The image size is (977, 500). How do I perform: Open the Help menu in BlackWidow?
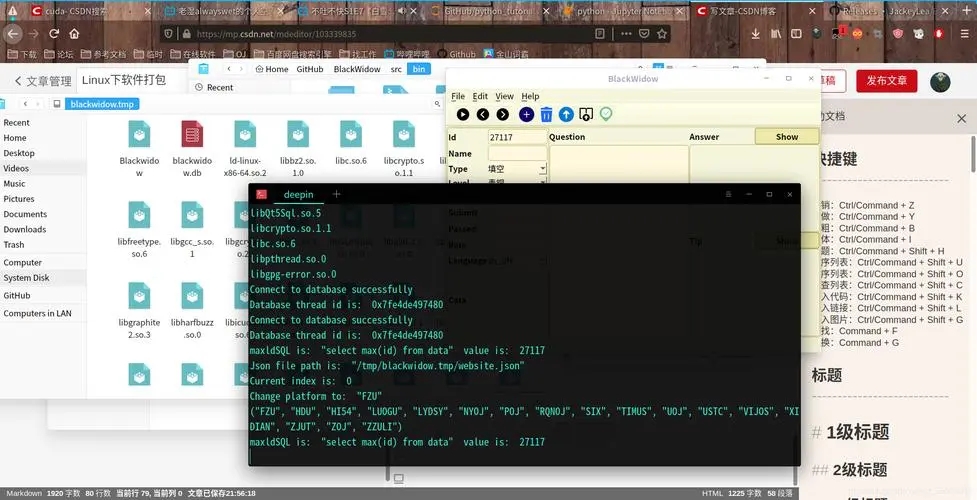pos(530,96)
